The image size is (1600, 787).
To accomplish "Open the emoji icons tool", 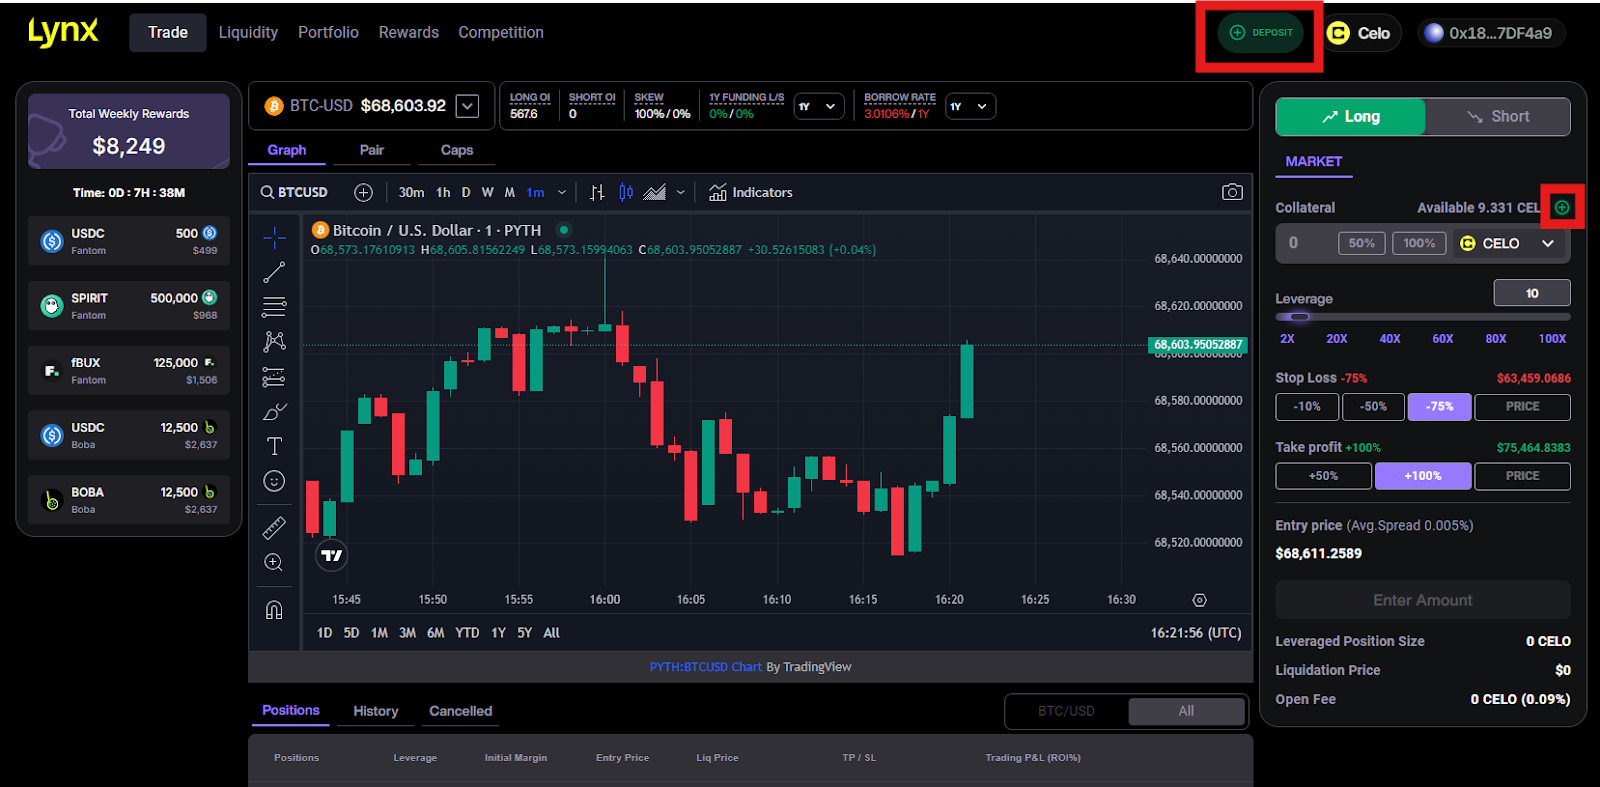I will coord(274,481).
